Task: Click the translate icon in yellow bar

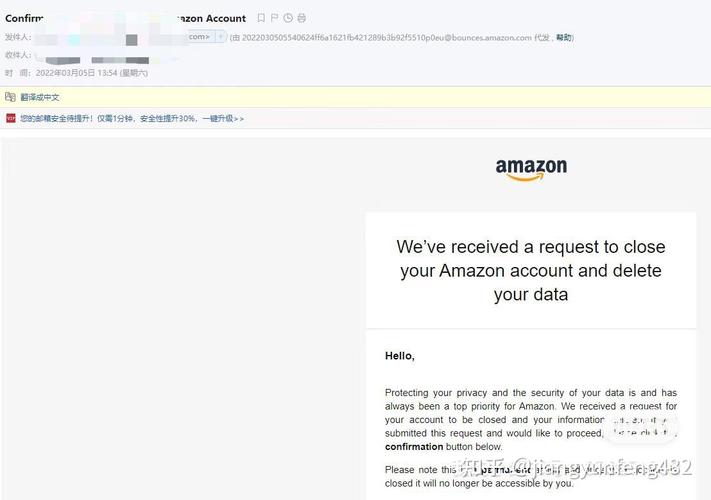Action: [x=10, y=97]
